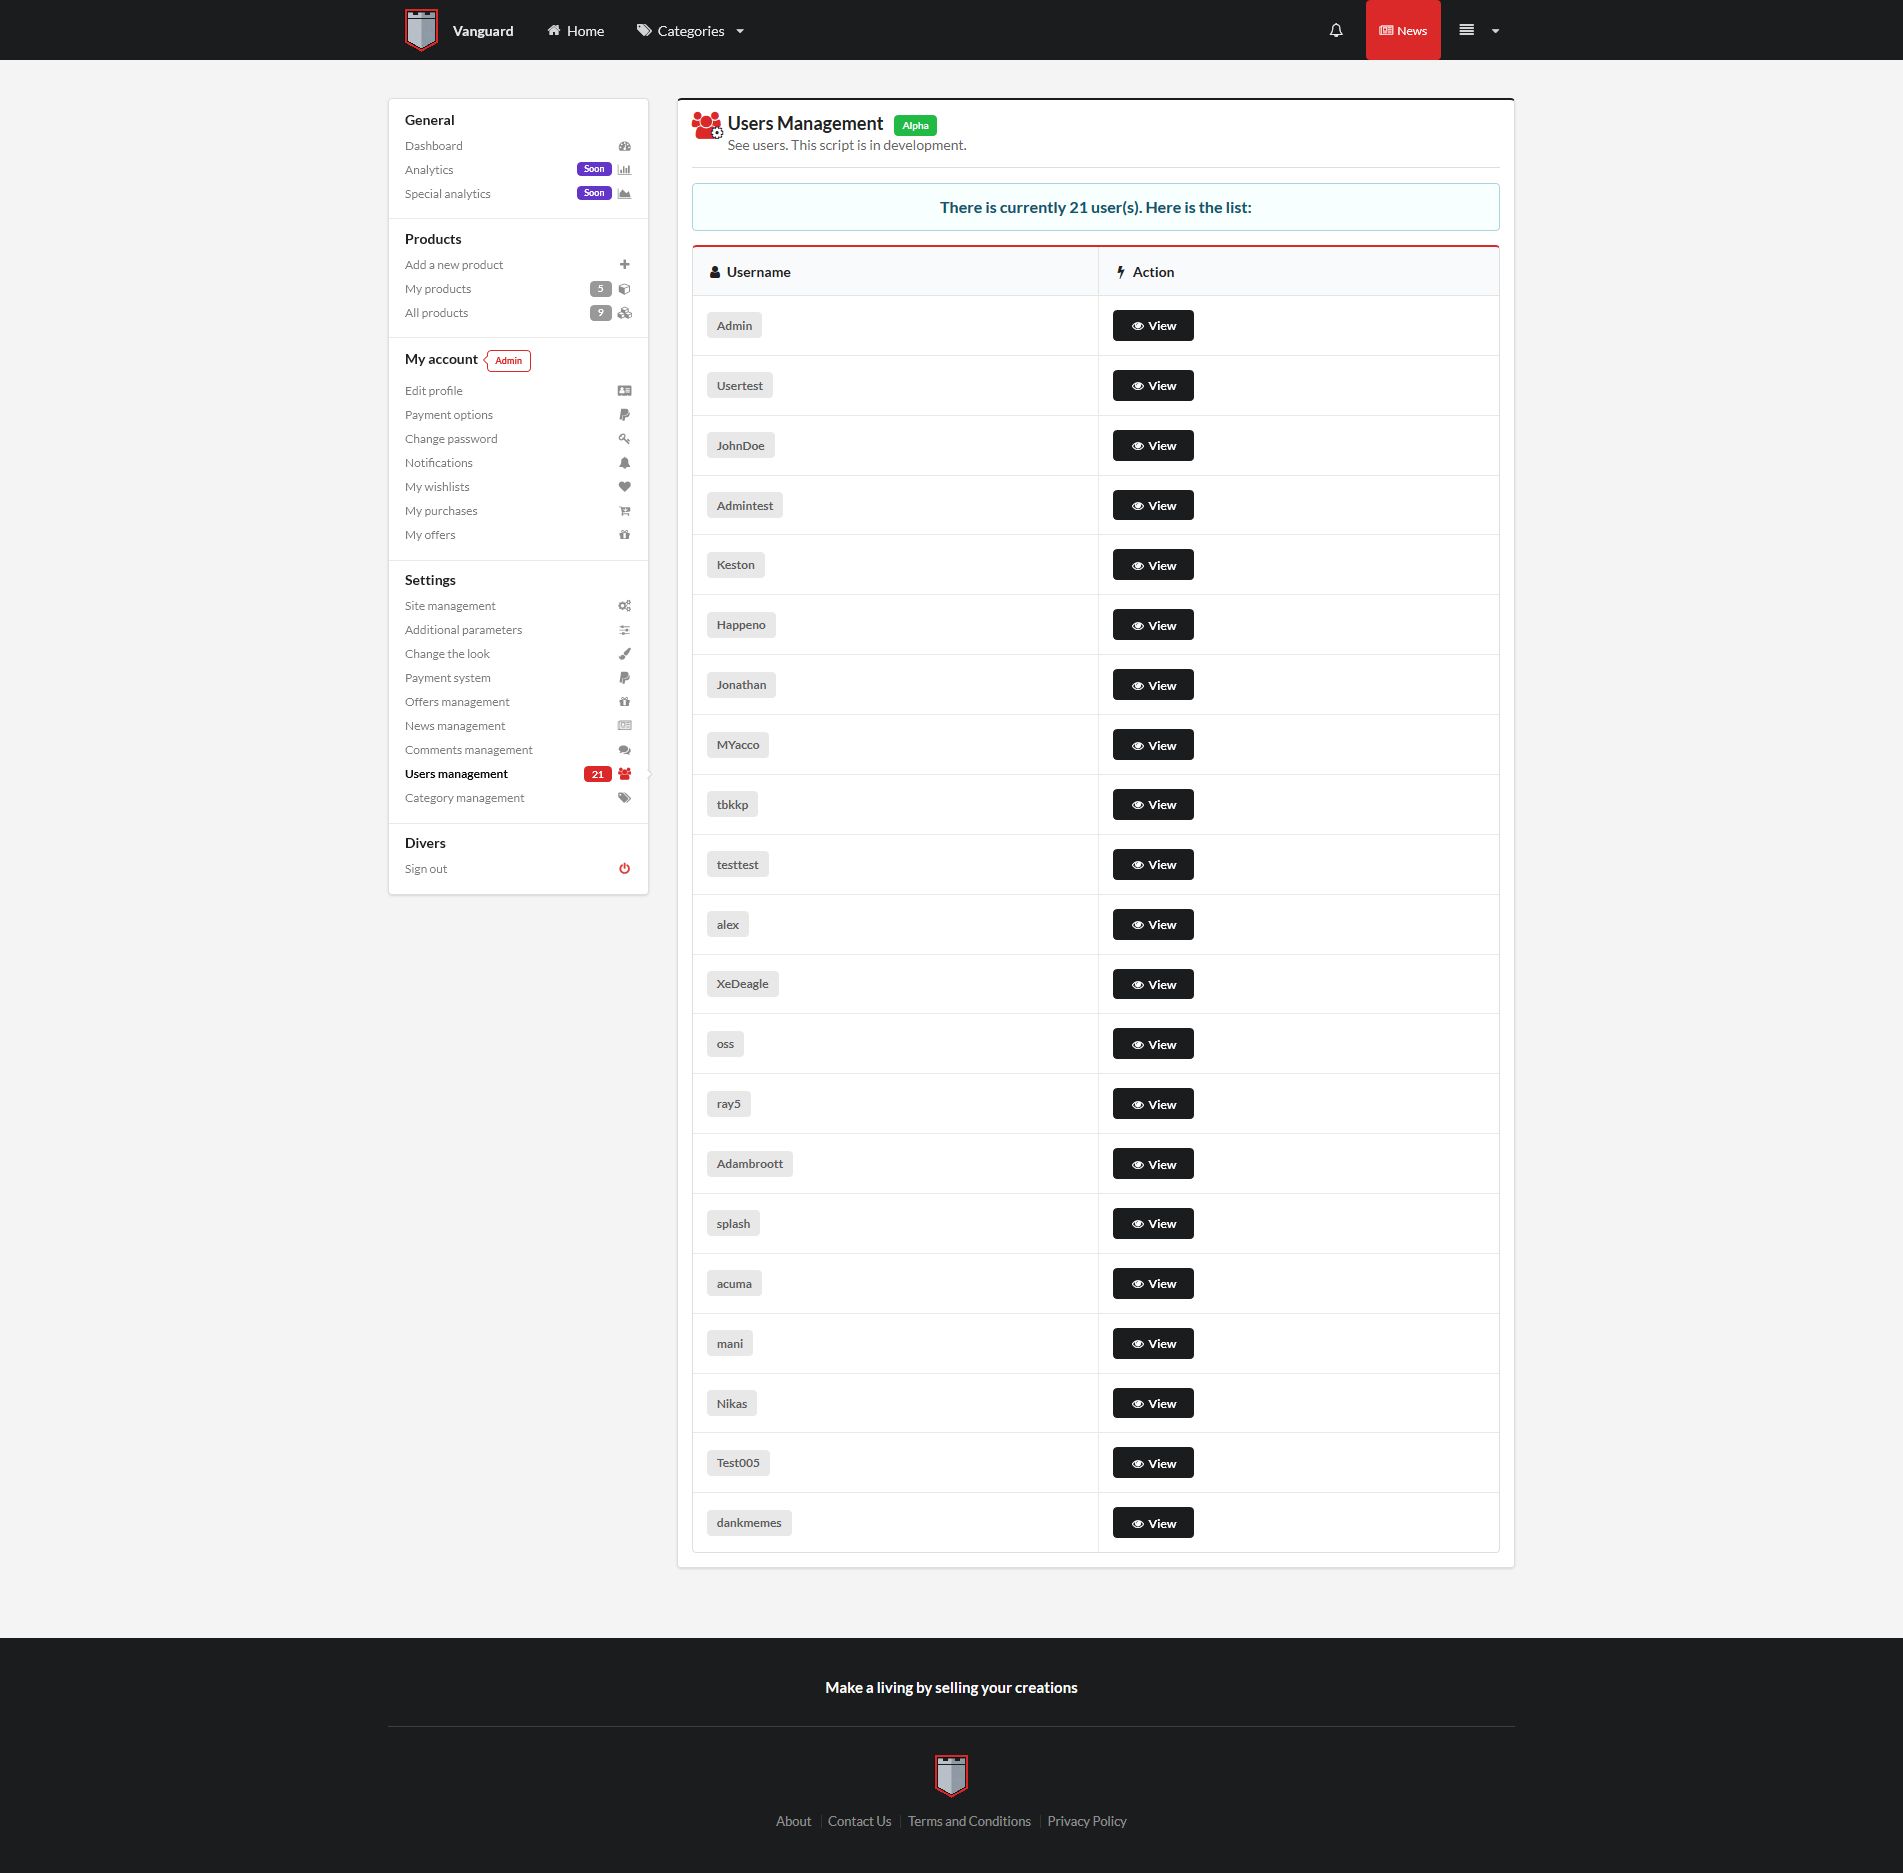Click the MYacco username tag

coord(738,745)
